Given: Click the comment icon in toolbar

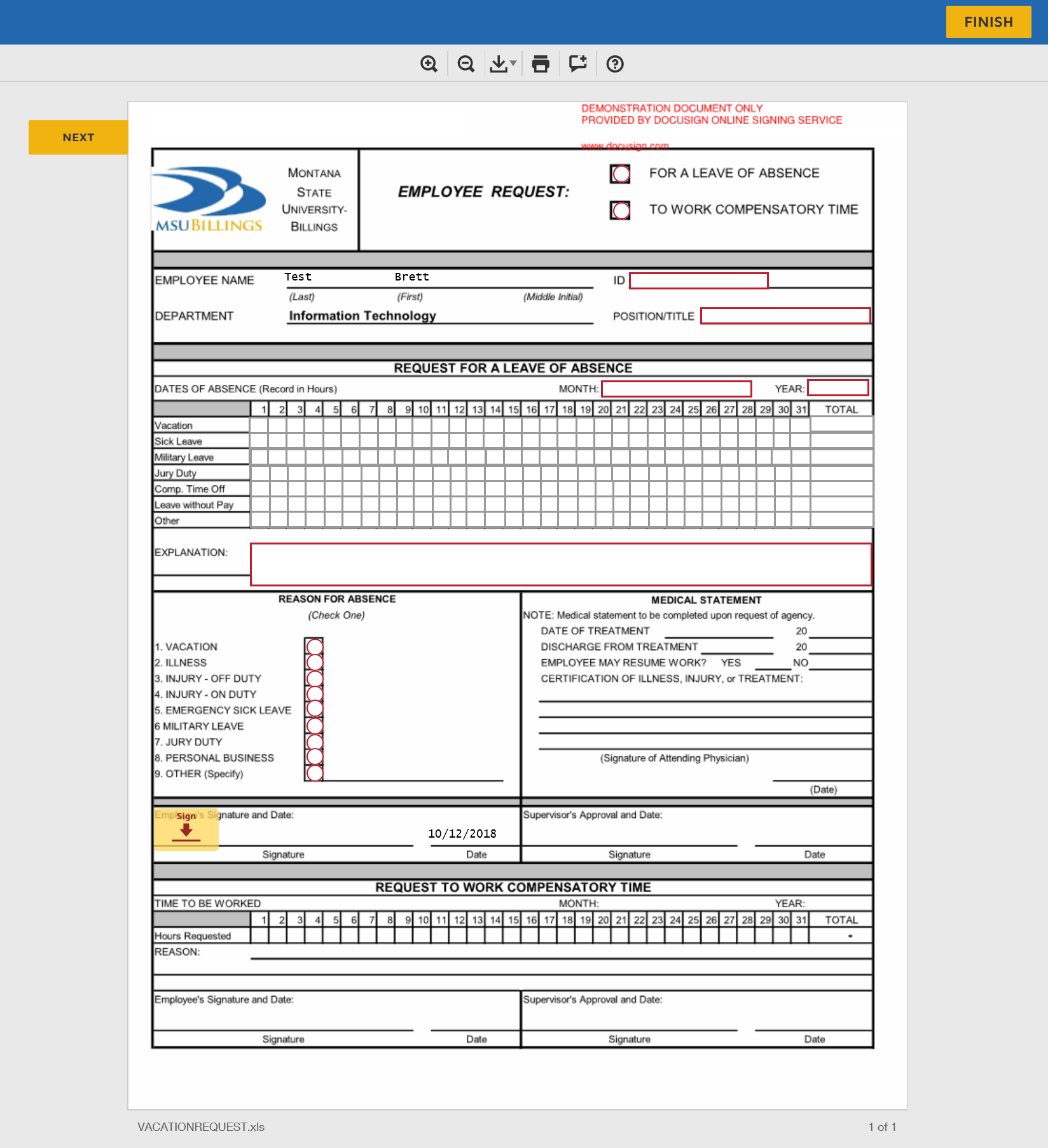Looking at the screenshot, I should pos(578,64).
